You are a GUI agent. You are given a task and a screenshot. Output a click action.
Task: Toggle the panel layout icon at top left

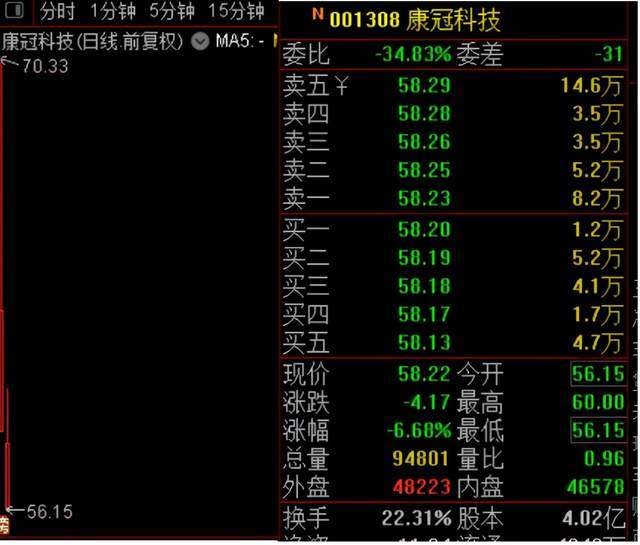15,10
